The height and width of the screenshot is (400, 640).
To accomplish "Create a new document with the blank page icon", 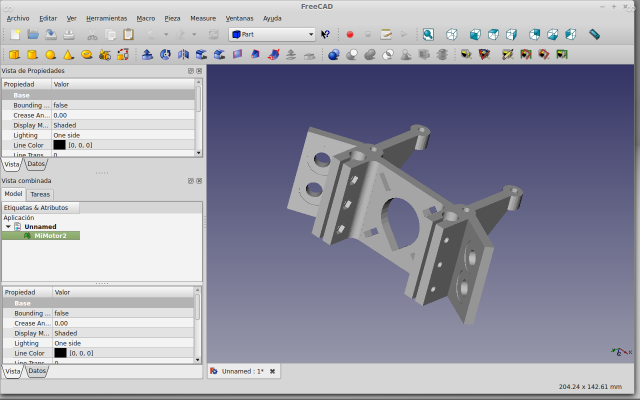I will pos(15,35).
